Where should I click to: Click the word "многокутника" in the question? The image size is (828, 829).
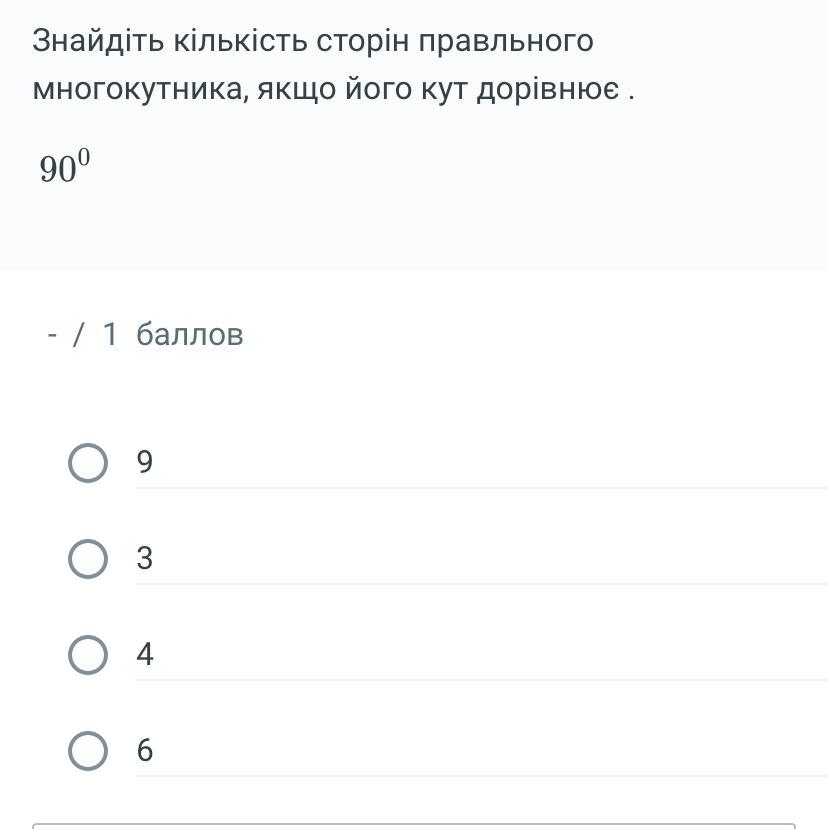[x=138, y=90]
